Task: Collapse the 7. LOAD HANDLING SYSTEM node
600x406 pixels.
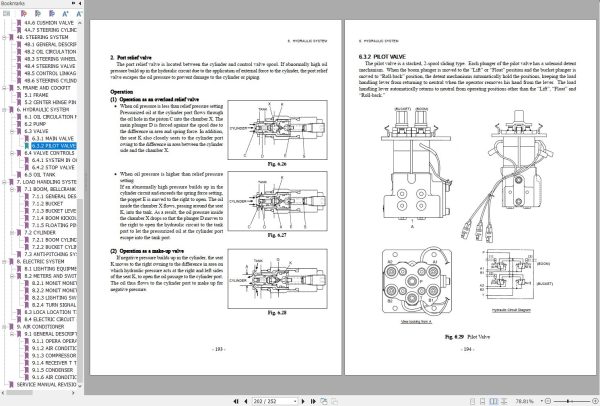Action: [4, 182]
